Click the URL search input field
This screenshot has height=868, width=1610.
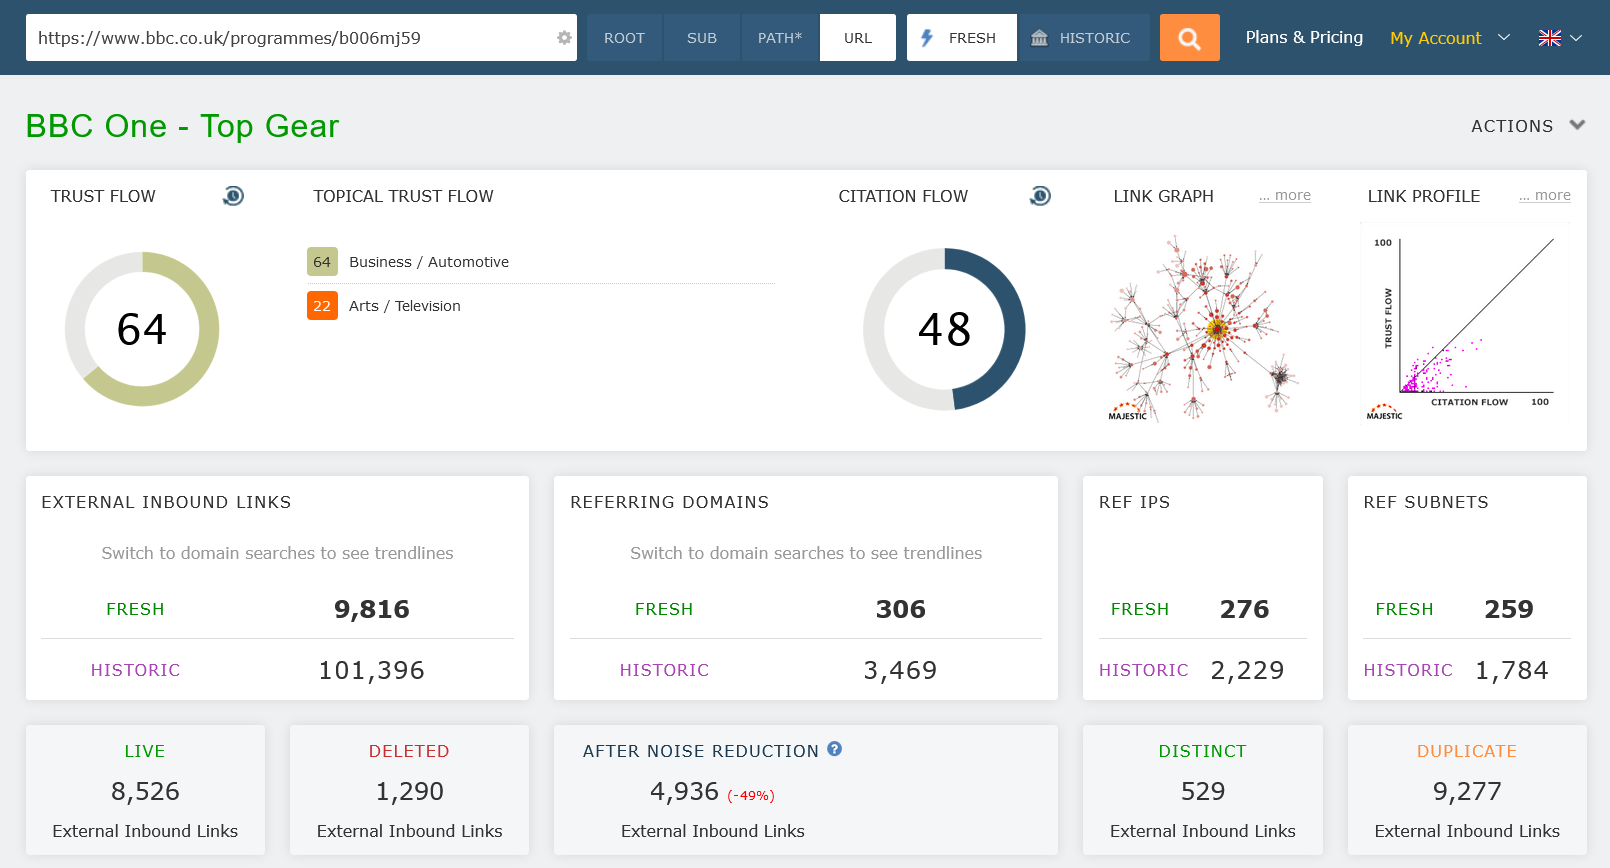tap(290, 38)
